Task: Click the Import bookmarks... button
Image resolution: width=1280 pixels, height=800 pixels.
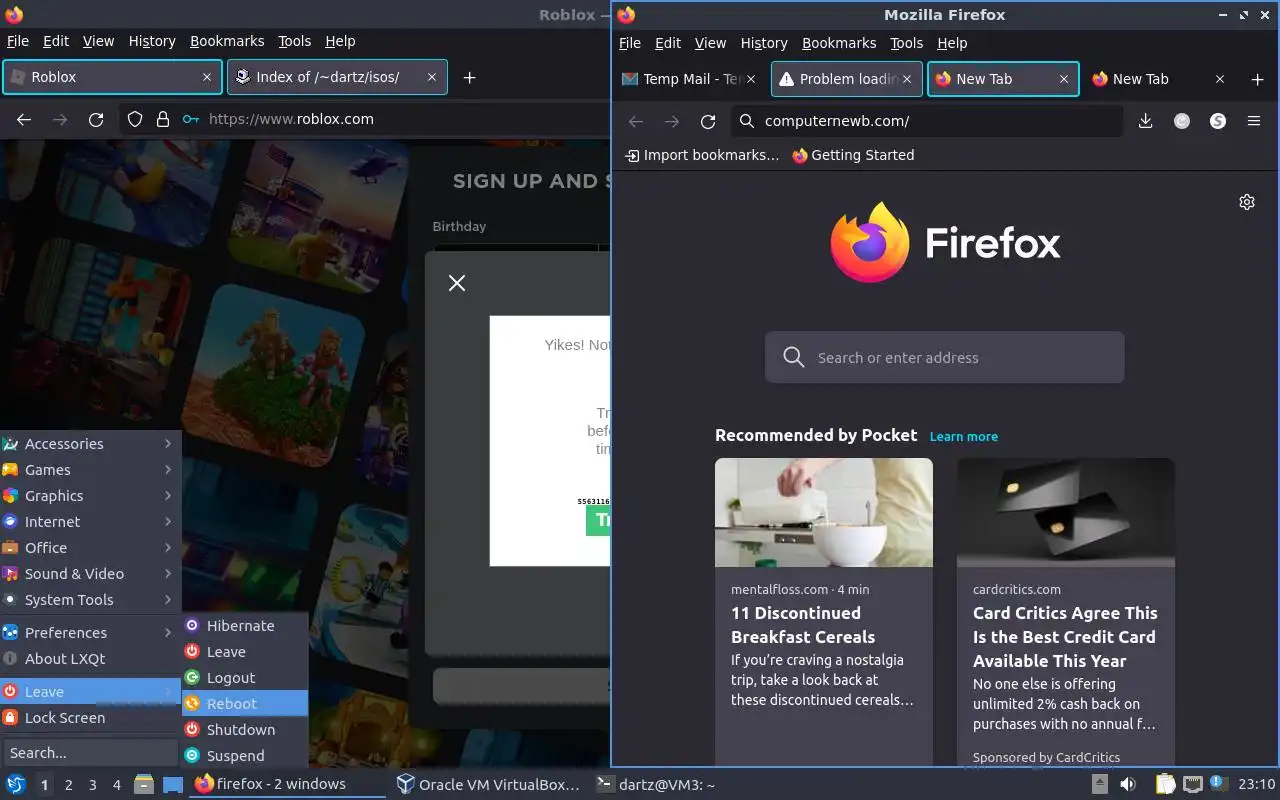Action: [x=701, y=155]
